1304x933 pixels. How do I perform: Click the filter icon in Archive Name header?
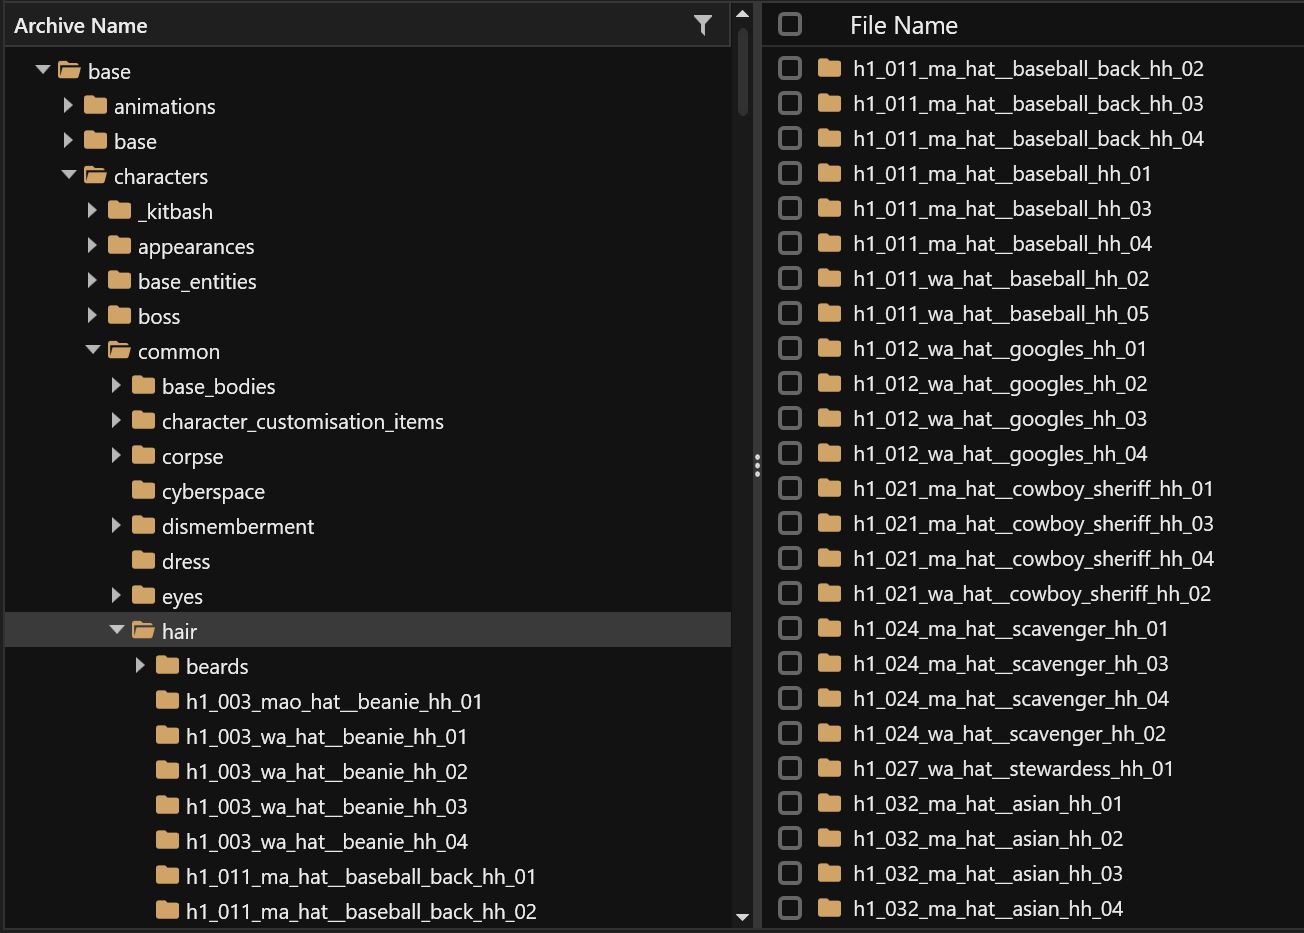click(703, 26)
